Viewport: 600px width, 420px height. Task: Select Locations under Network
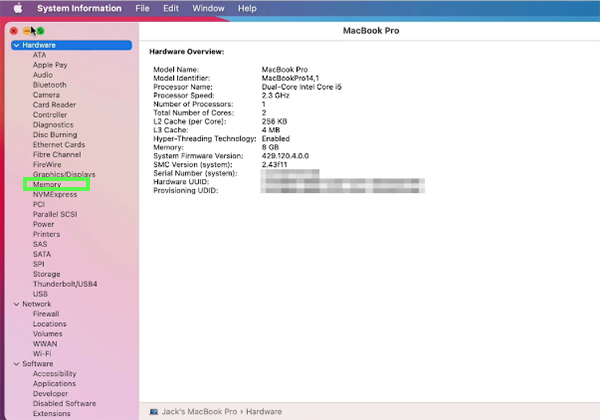pos(50,324)
